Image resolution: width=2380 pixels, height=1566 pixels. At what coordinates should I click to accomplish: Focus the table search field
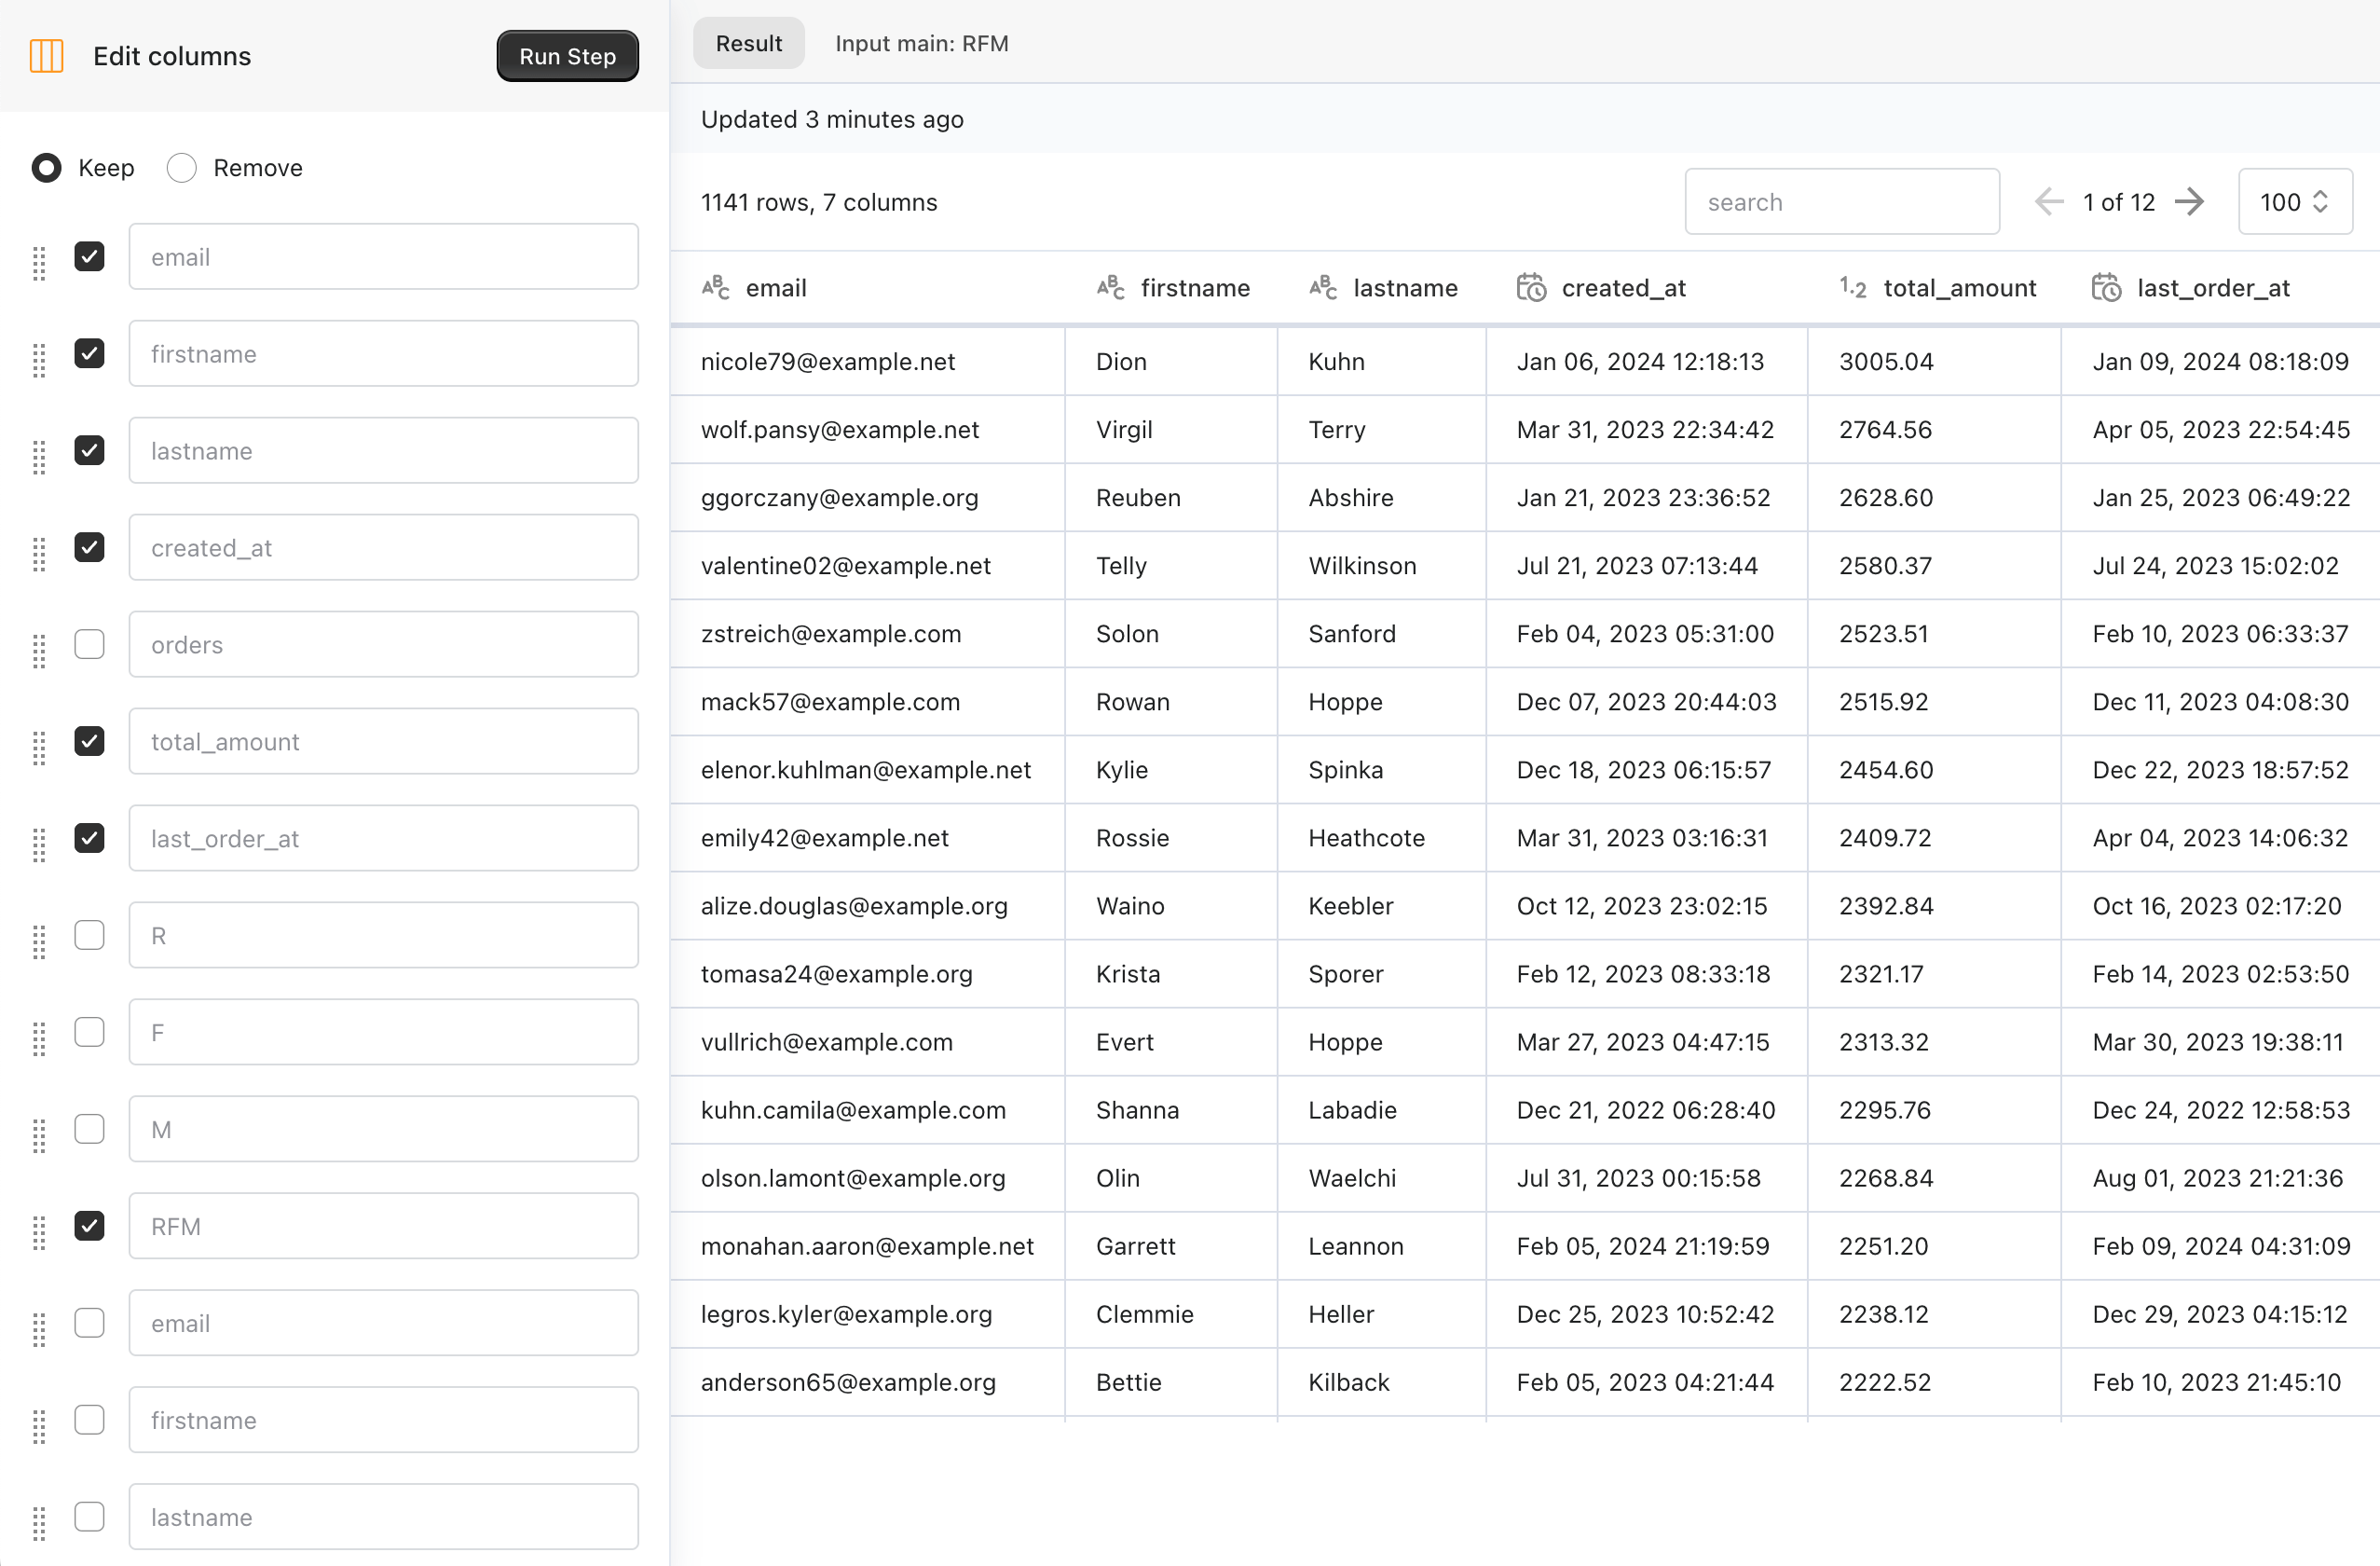[x=1842, y=202]
